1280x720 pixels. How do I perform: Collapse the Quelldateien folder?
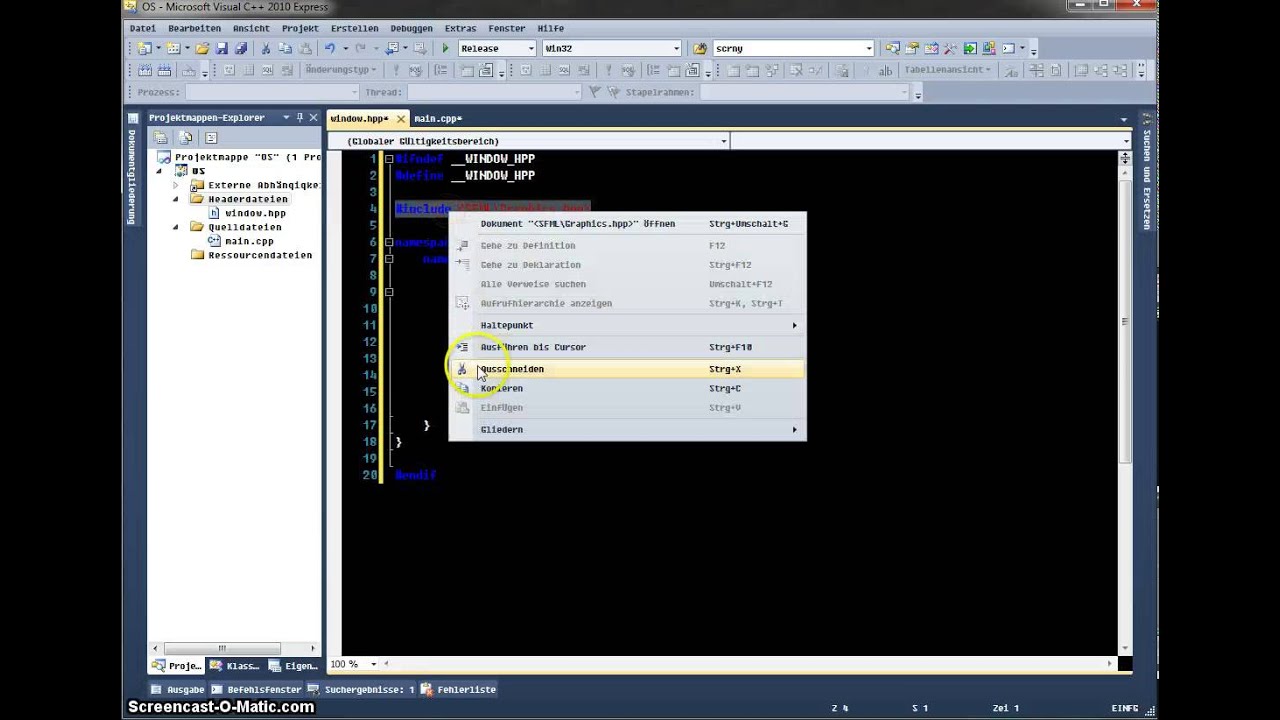coord(176,227)
